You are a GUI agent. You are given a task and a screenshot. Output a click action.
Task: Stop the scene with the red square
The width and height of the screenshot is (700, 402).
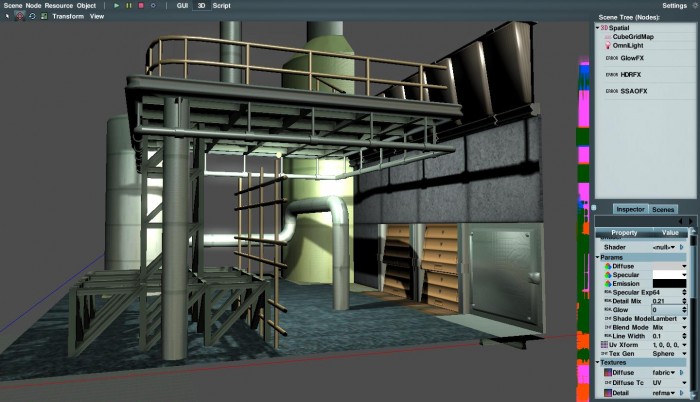(x=139, y=5)
